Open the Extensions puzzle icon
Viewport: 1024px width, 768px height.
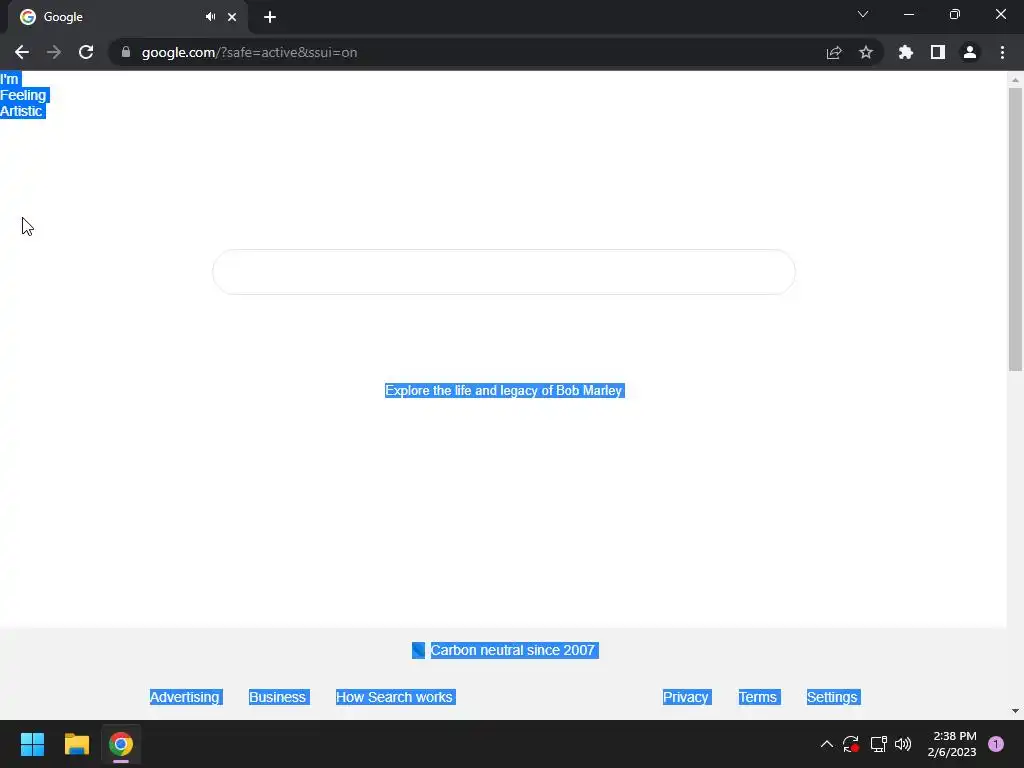coord(906,52)
